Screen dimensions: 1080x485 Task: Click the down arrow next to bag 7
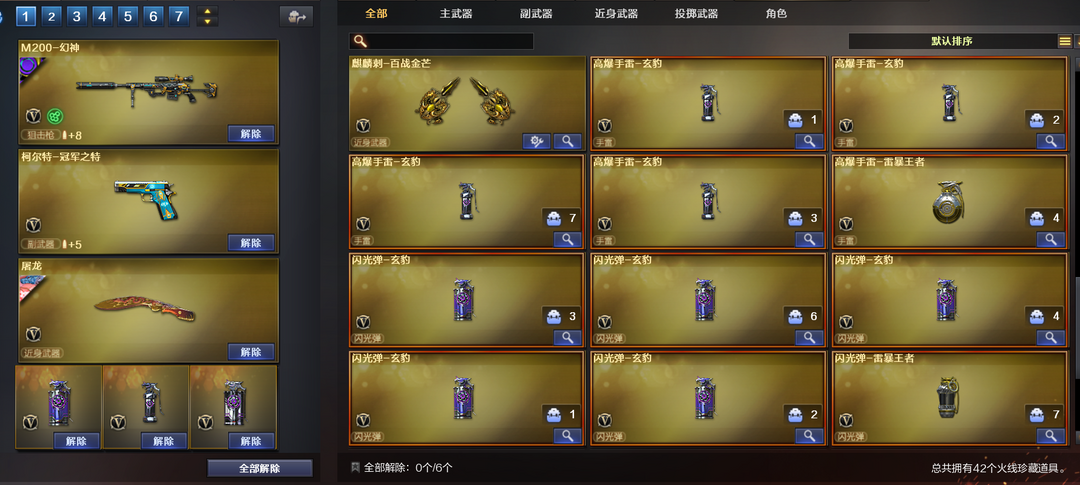tap(207, 22)
